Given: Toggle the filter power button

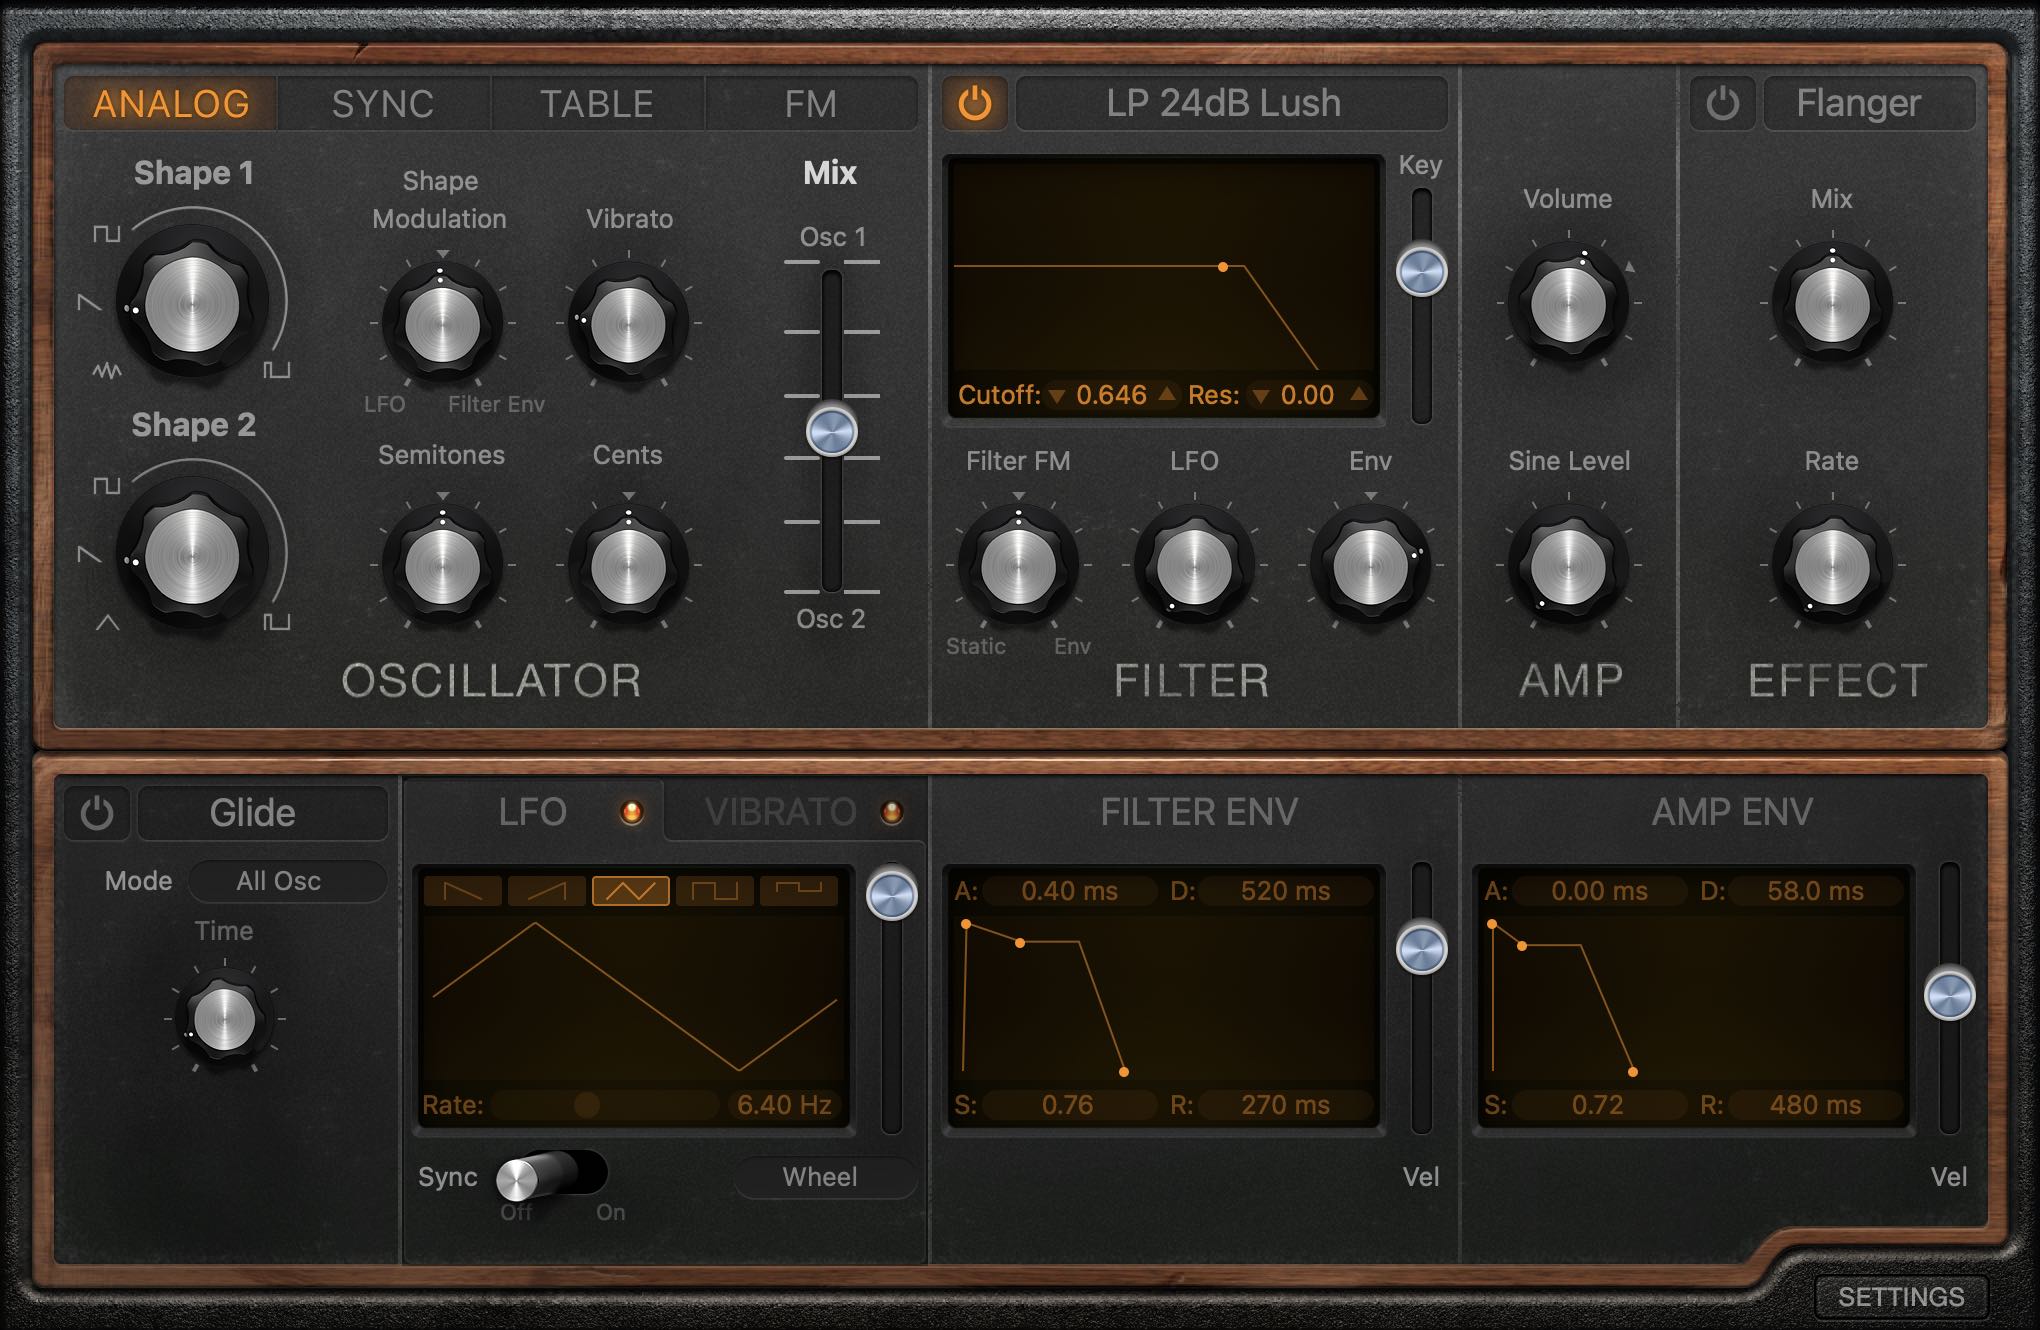Looking at the screenshot, I should (975, 104).
